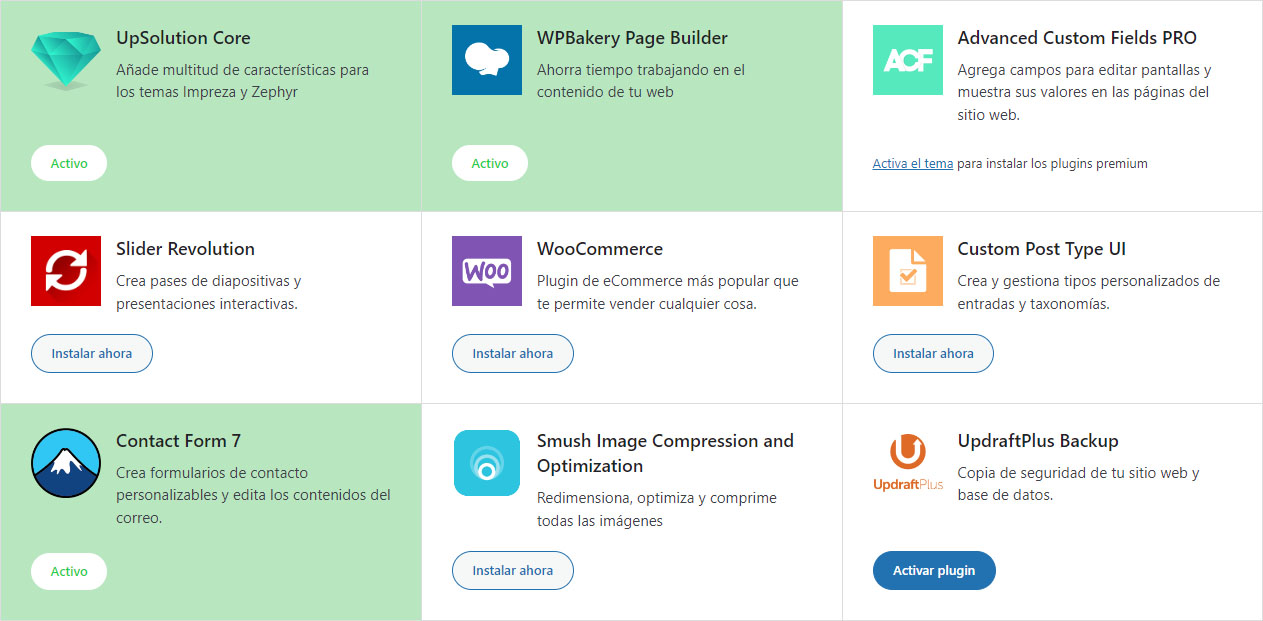Viewport: 1263px width, 621px height.
Task: Activate the UpdraftPlus Backup plugin
Action: click(934, 570)
